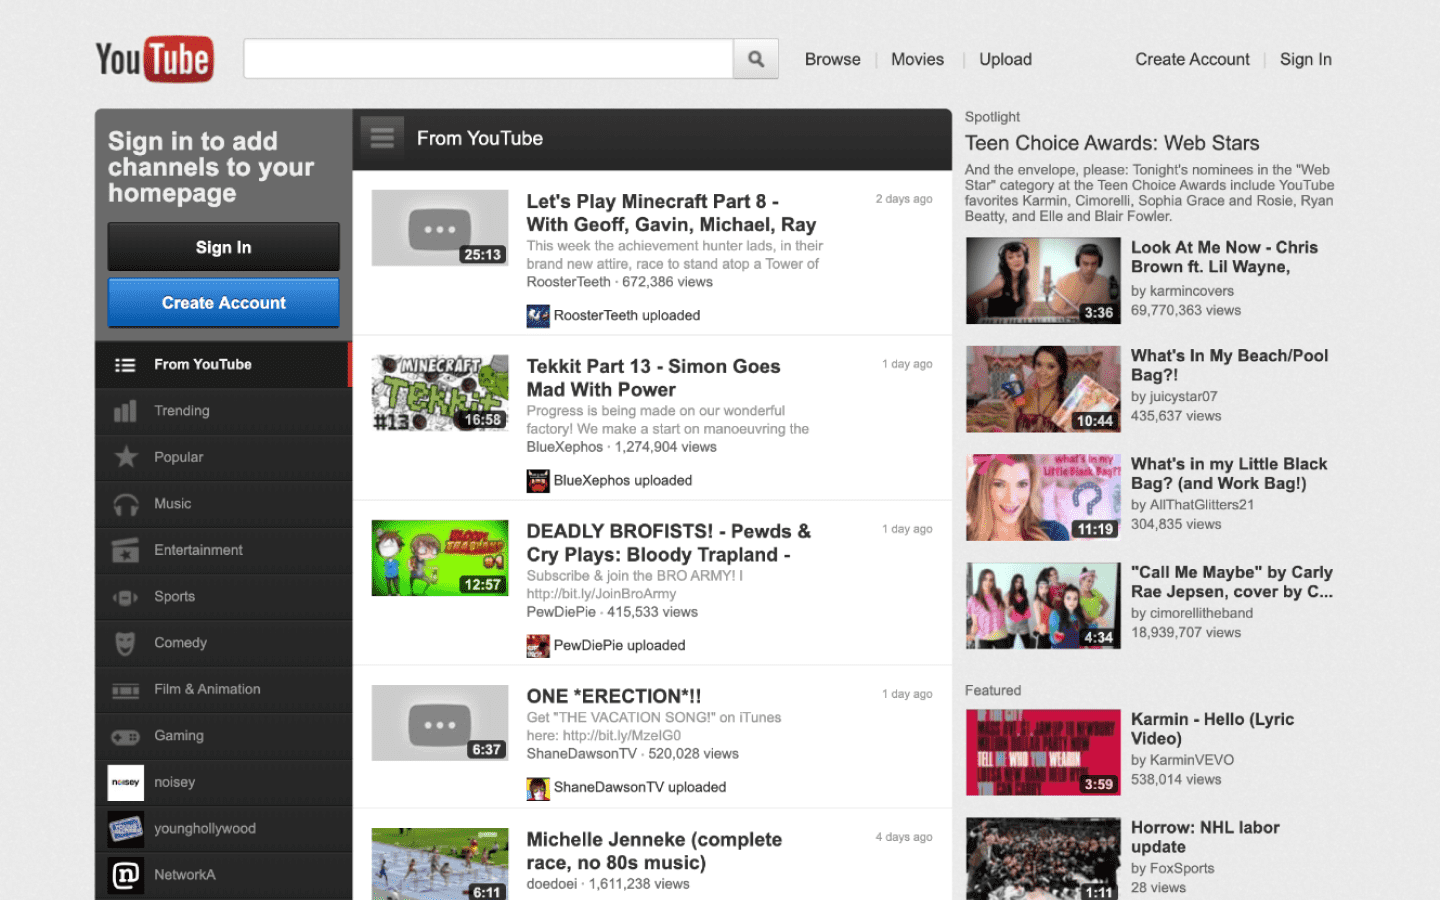The height and width of the screenshot is (900, 1440).
Task: Open Karmin Hello Lyric Video thumbnail
Action: coord(1043,752)
